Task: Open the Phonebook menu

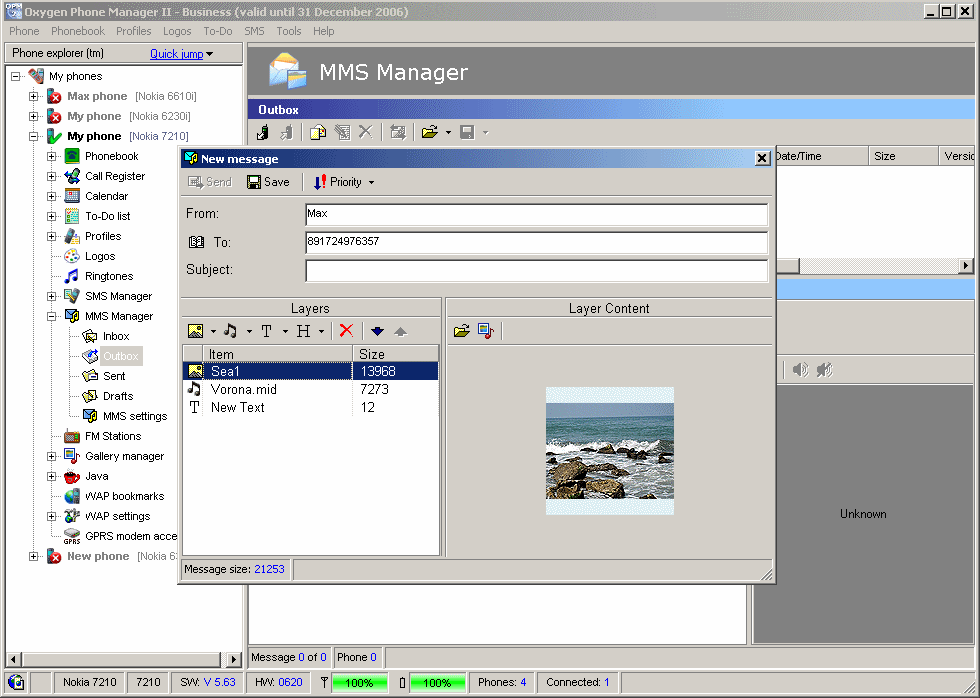Action: 78,31
